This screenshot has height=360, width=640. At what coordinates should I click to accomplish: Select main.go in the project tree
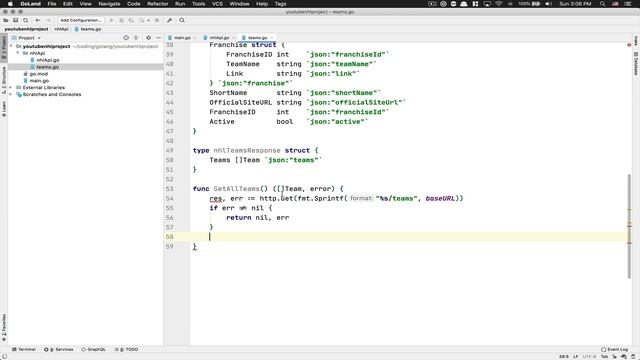click(x=39, y=81)
